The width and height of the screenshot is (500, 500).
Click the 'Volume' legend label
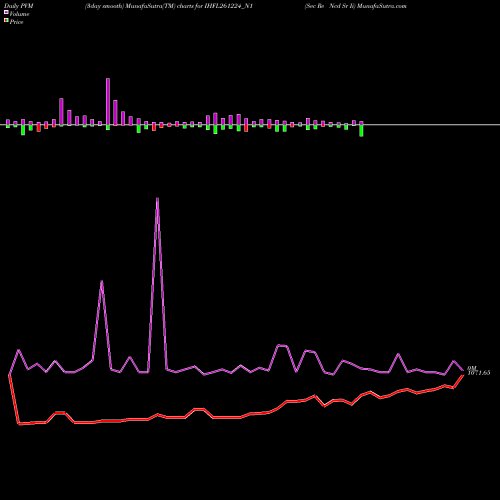pos(19,14)
